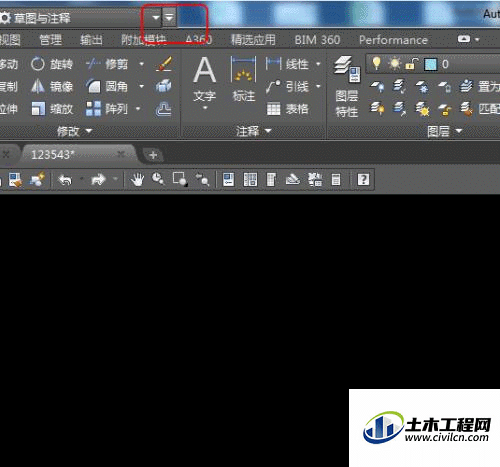Expand the 图层 (Layers) panel
Image resolution: width=500 pixels, height=467 pixels.
tap(445, 131)
